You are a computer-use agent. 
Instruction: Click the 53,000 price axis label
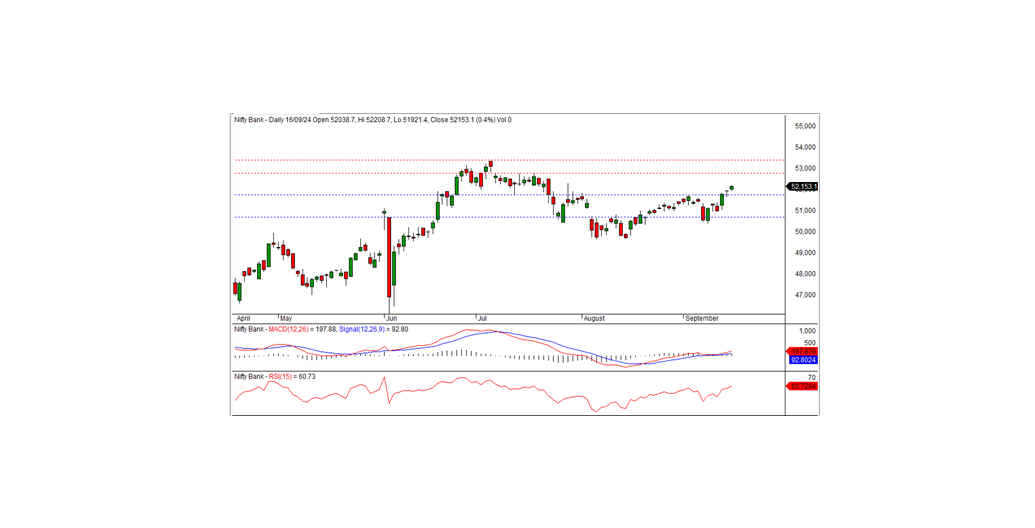click(x=806, y=168)
